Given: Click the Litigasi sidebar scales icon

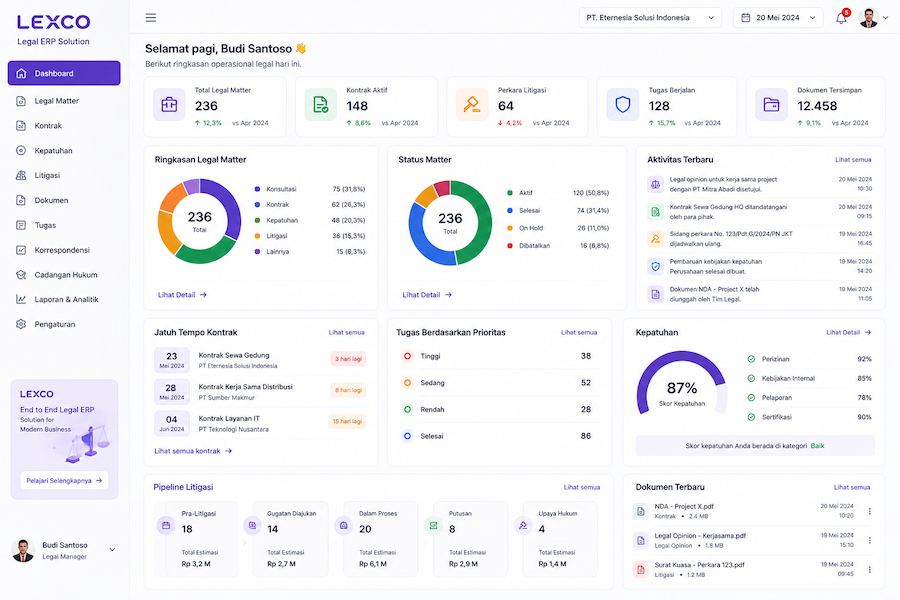Looking at the screenshot, I should (x=21, y=175).
